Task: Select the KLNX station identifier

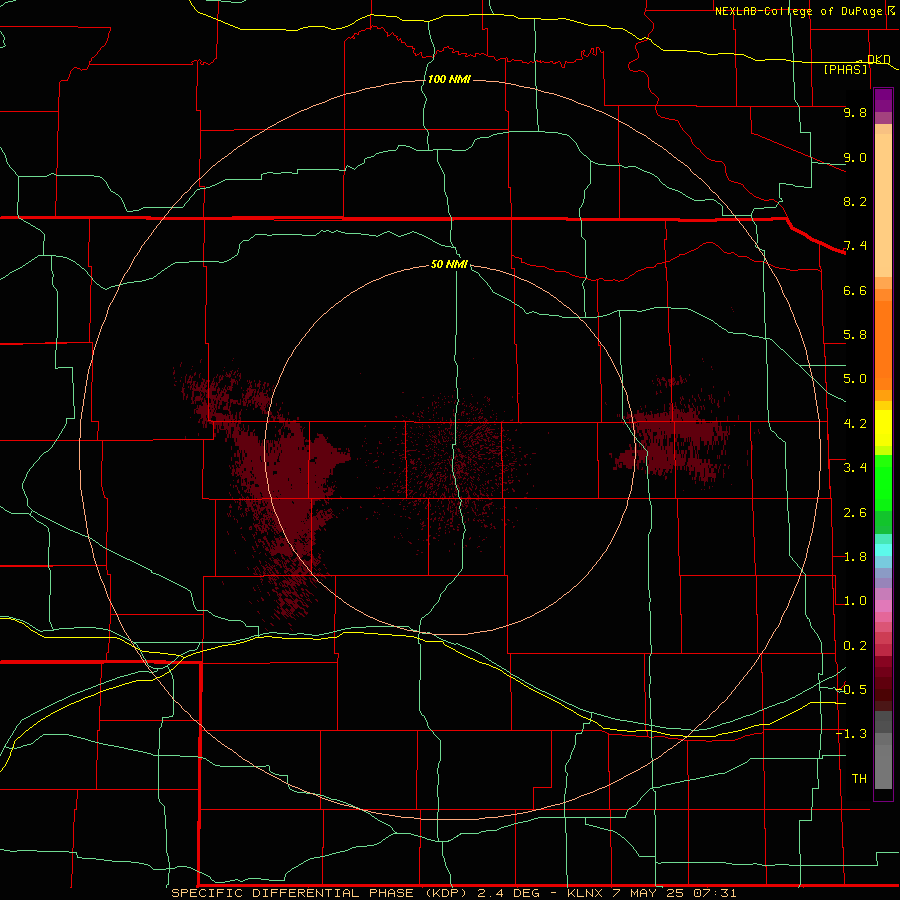Action: point(585,893)
